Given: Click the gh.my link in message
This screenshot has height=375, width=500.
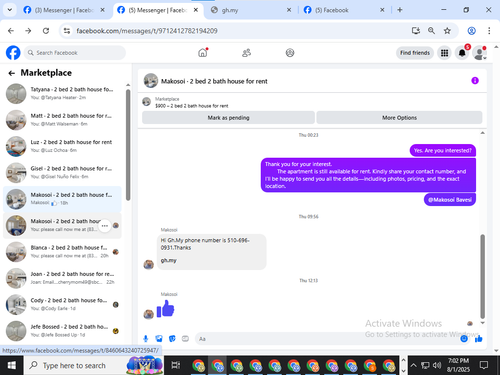Looking at the screenshot, I should coord(169,260).
